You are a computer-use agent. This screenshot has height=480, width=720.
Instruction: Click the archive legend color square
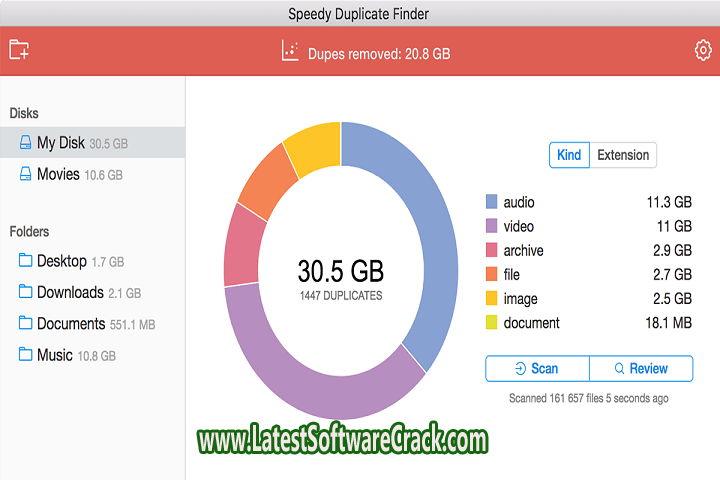tap(491, 250)
